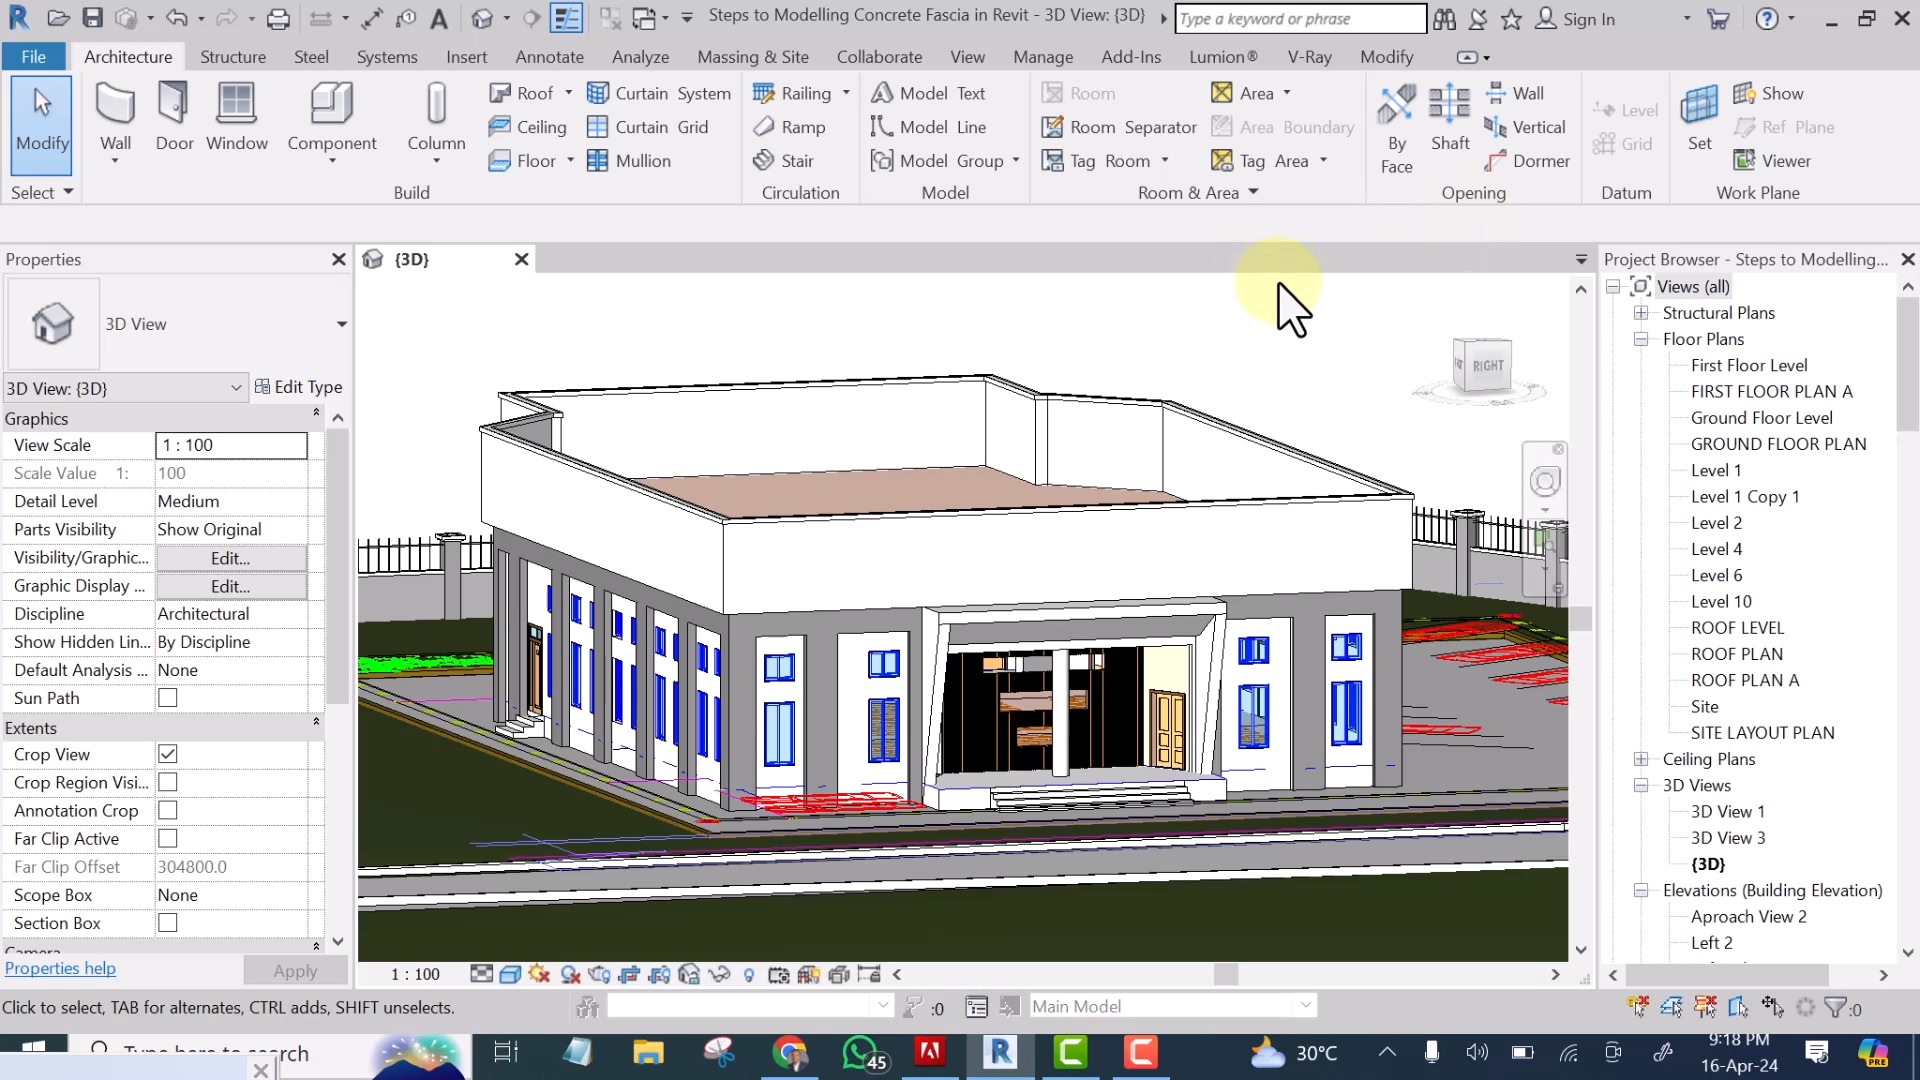Select the Shaft opening tool
The image size is (1920, 1080).
pyautogui.click(x=1449, y=118)
